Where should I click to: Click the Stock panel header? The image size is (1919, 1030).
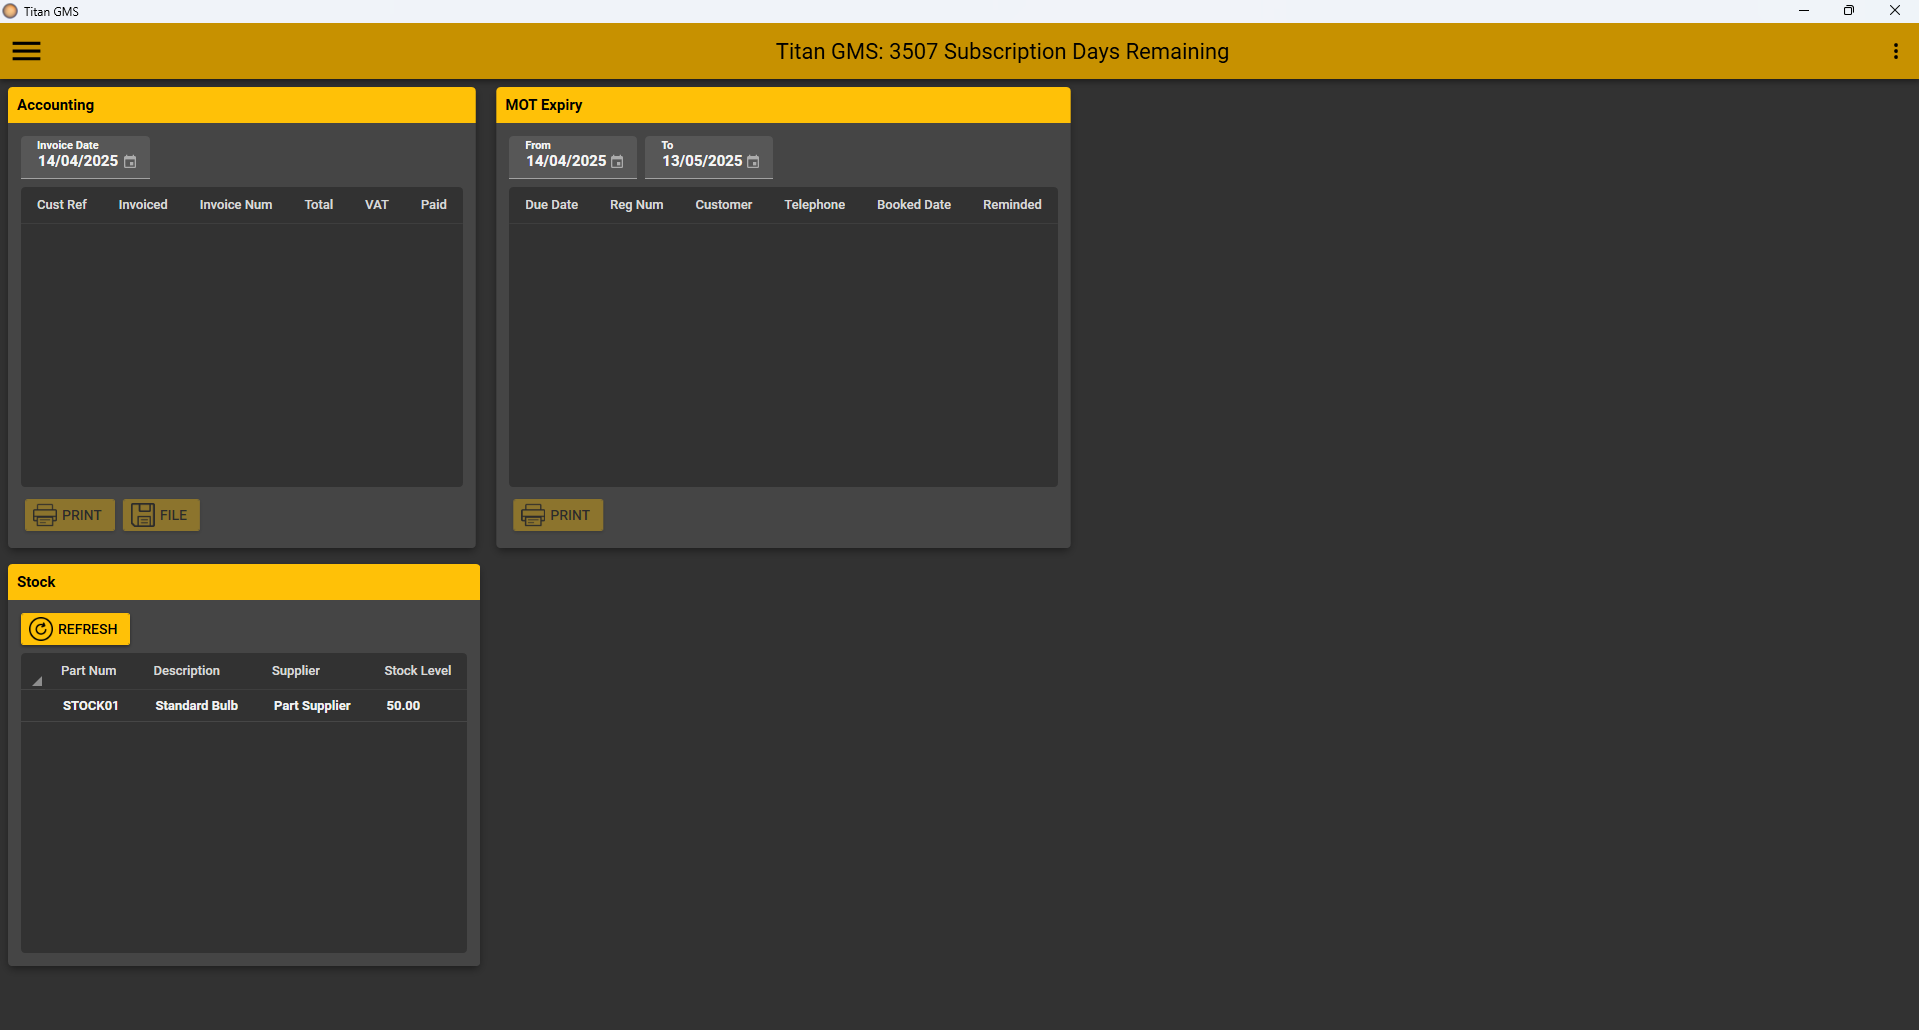click(x=244, y=582)
